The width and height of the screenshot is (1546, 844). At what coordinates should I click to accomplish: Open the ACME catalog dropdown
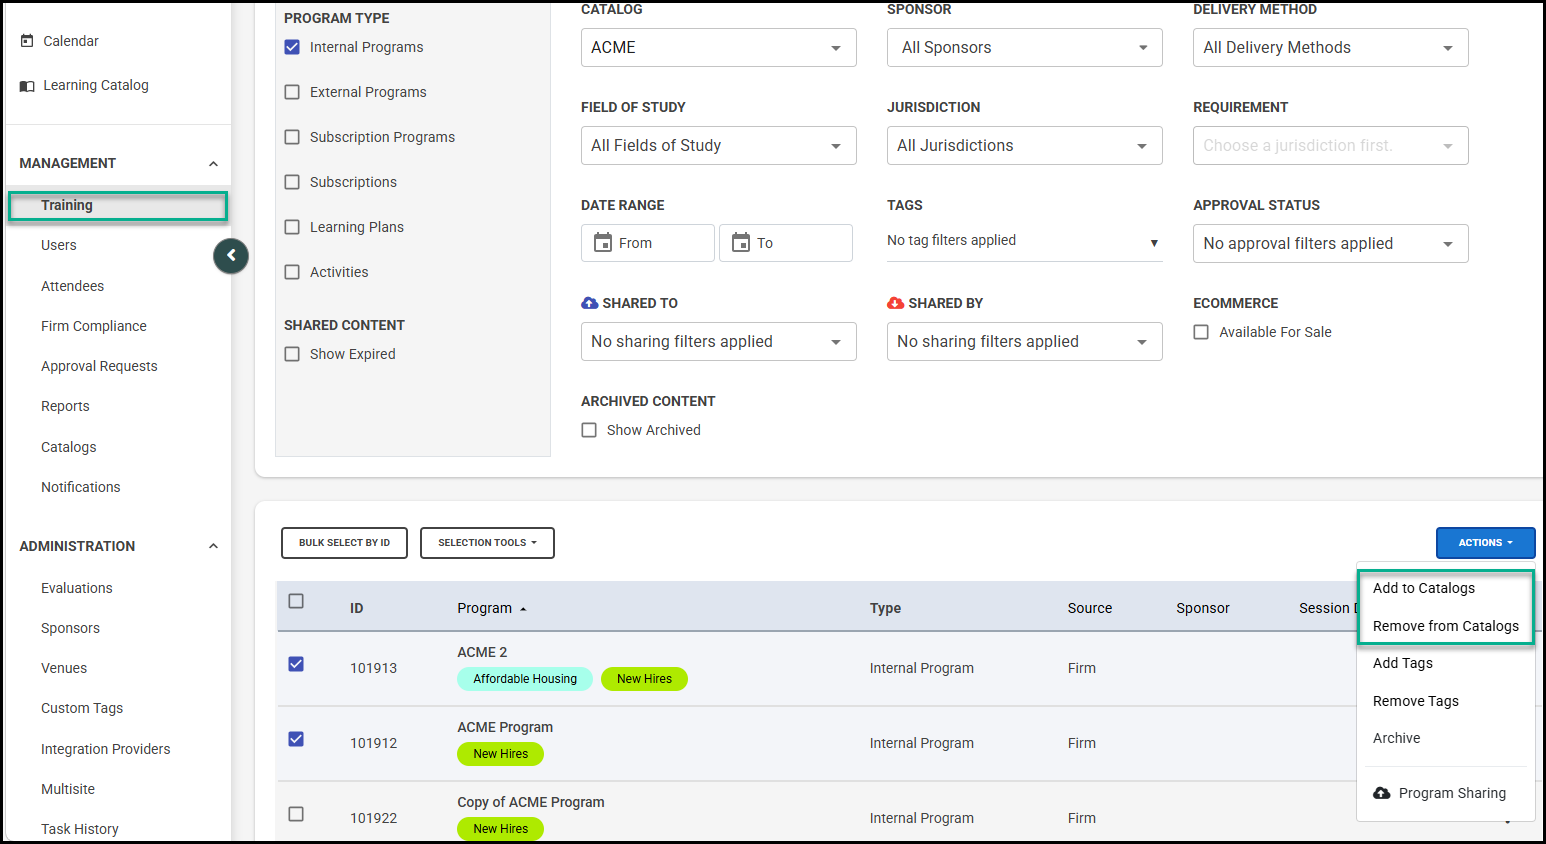click(x=718, y=48)
